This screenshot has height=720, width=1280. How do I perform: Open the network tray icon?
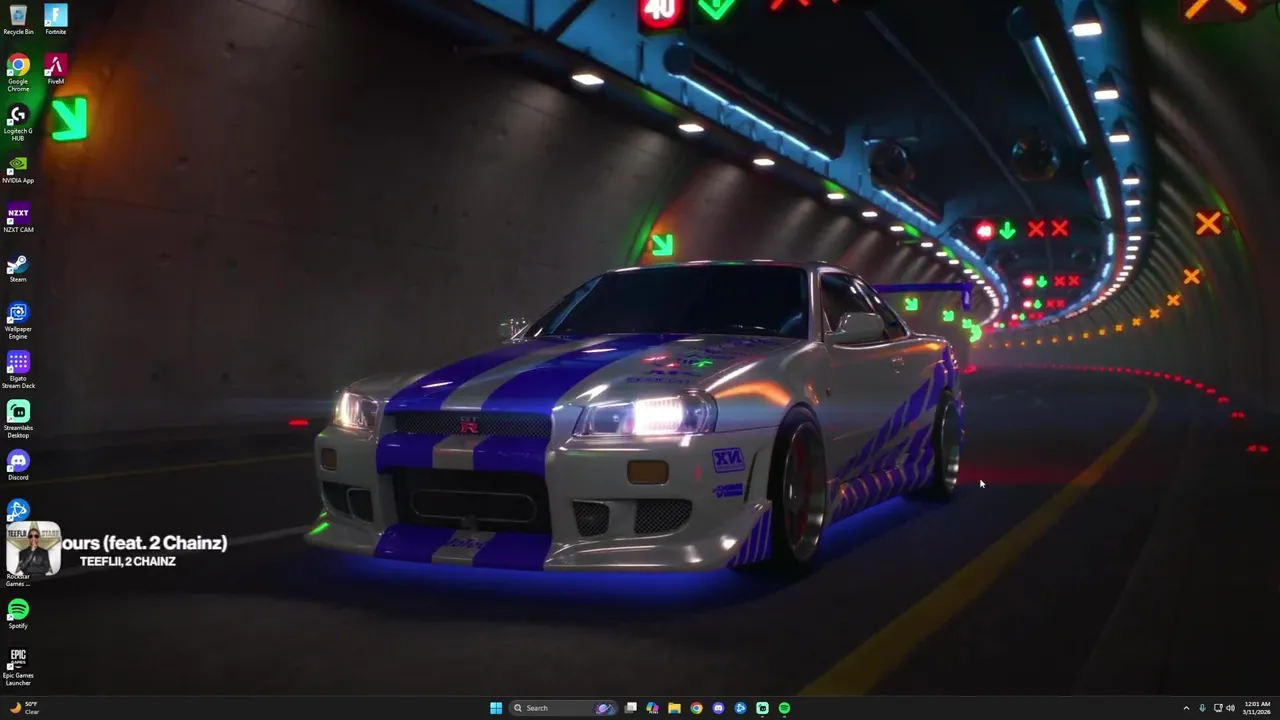click(1218, 708)
